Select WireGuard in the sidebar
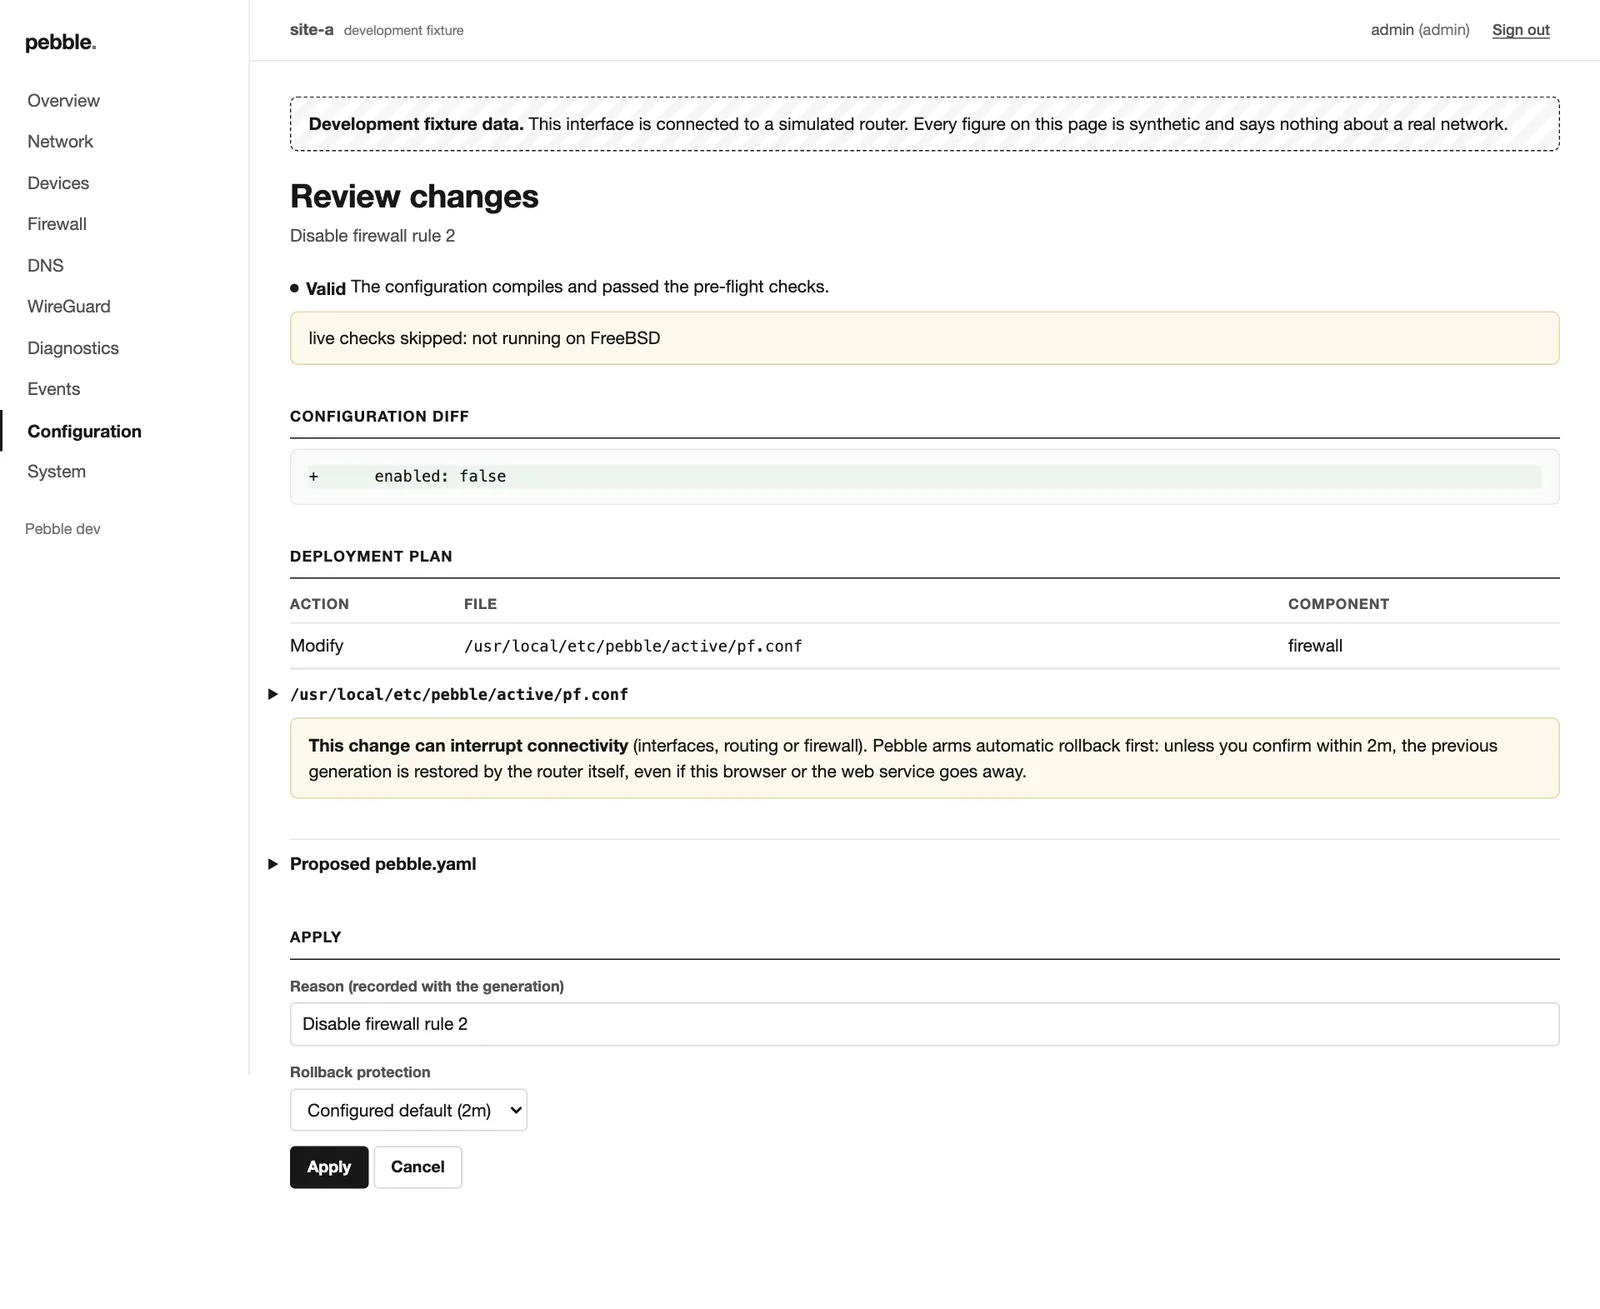 tap(69, 306)
